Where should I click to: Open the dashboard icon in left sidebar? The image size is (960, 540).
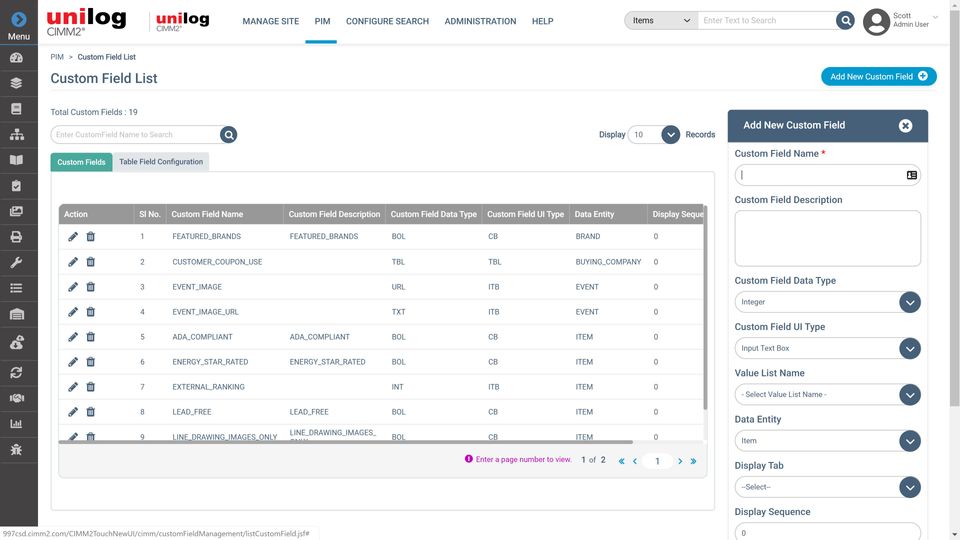click(17, 58)
